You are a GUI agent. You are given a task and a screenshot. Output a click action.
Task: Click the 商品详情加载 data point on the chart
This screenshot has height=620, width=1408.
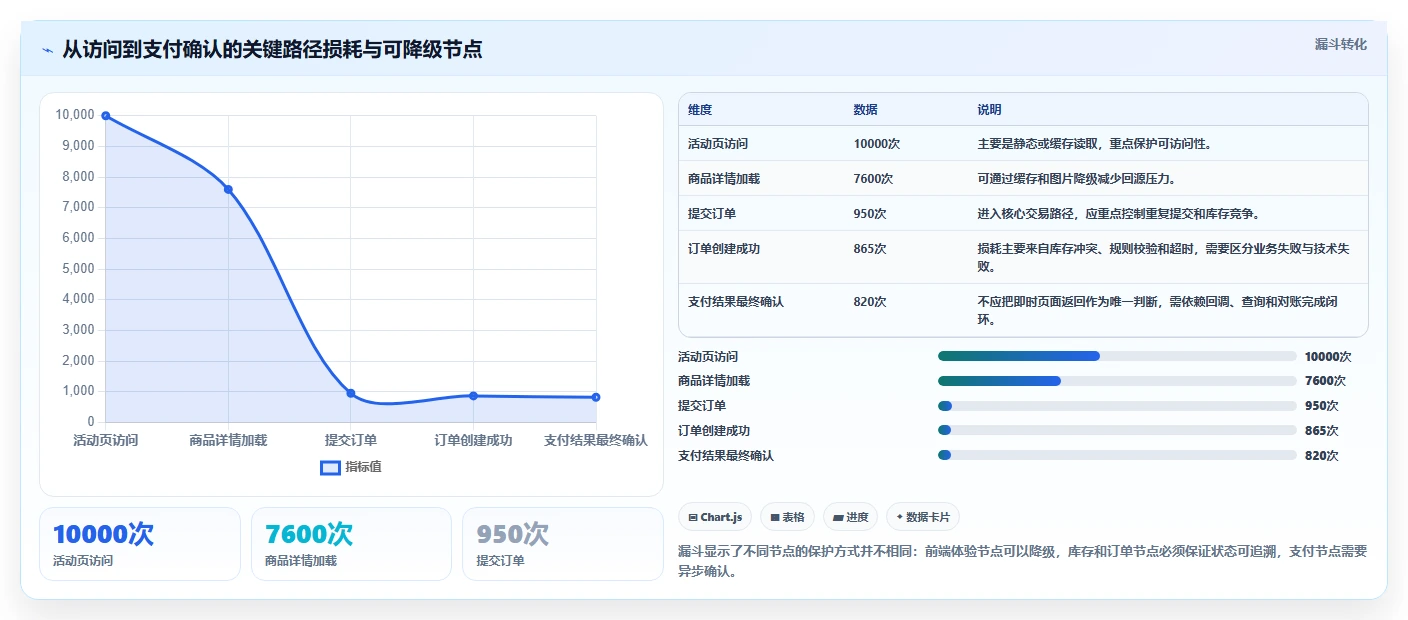coord(228,189)
